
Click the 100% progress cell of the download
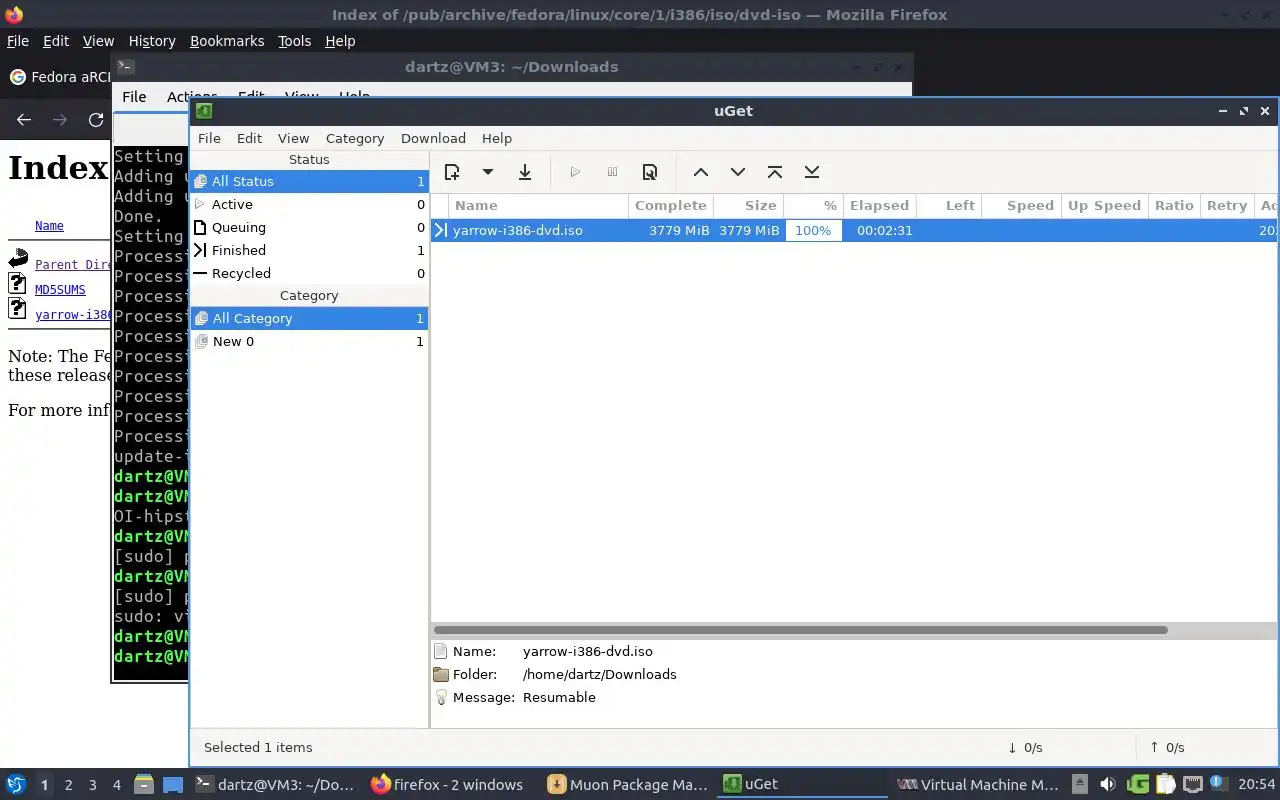pos(813,230)
